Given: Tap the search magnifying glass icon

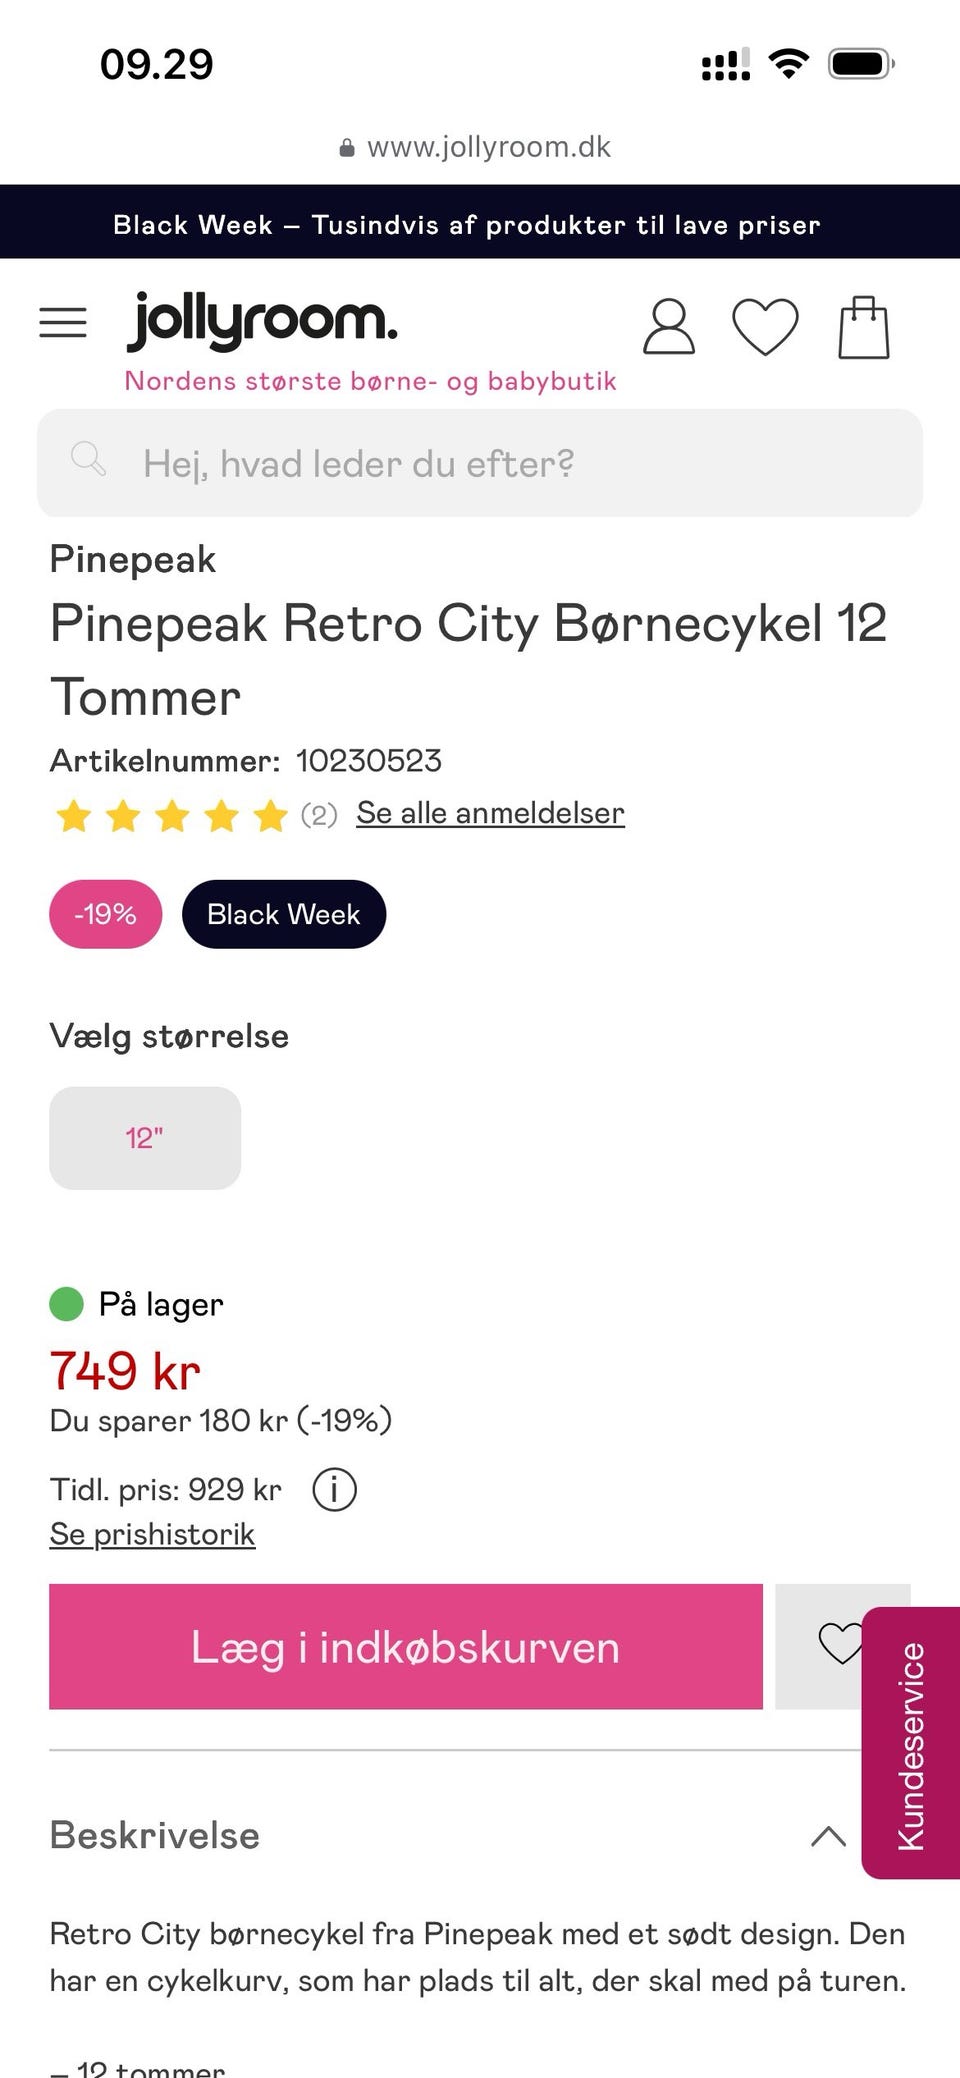Looking at the screenshot, I should pos(88,459).
